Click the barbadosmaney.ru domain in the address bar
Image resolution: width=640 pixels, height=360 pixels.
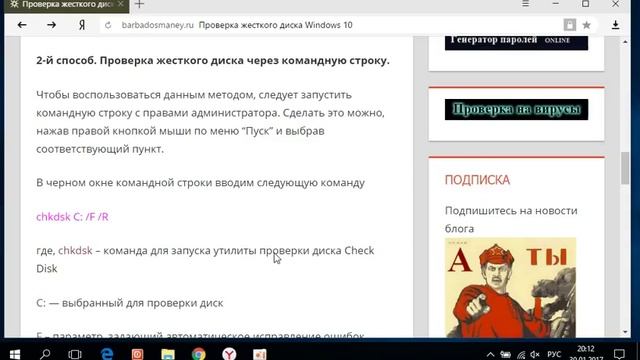pos(158,25)
